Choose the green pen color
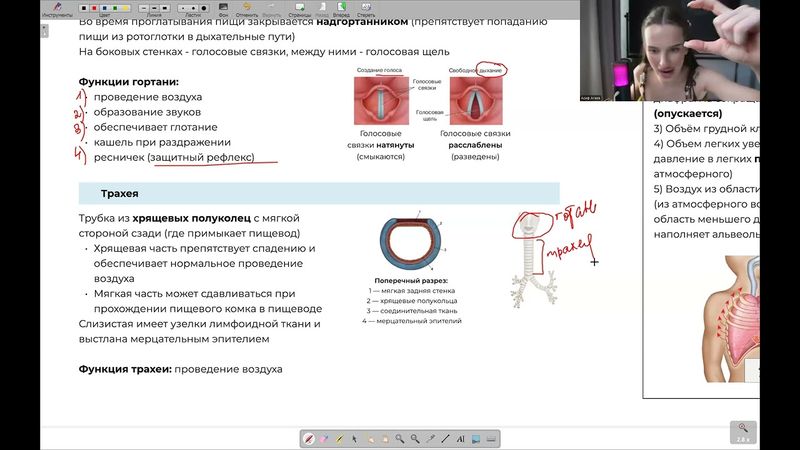This screenshot has width=800, height=450. (x=115, y=8)
